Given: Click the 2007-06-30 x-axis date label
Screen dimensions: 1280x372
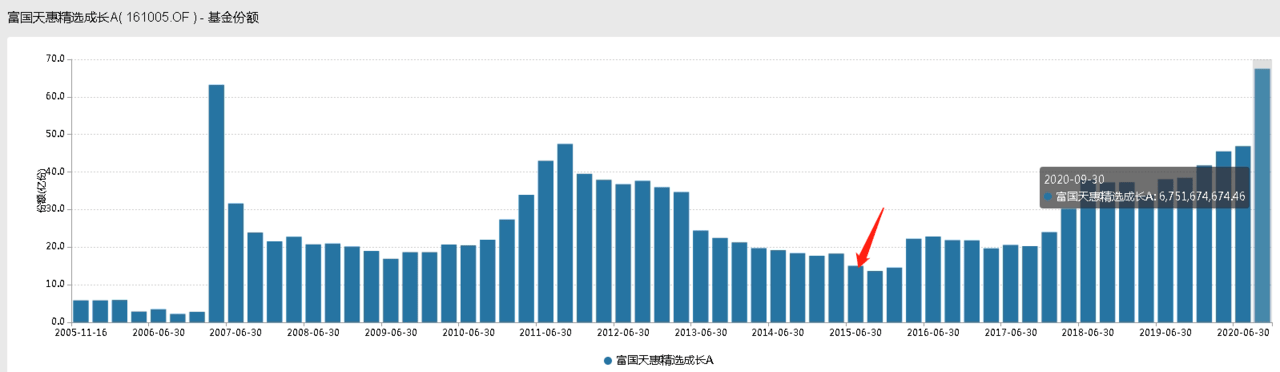Looking at the screenshot, I should [235, 333].
